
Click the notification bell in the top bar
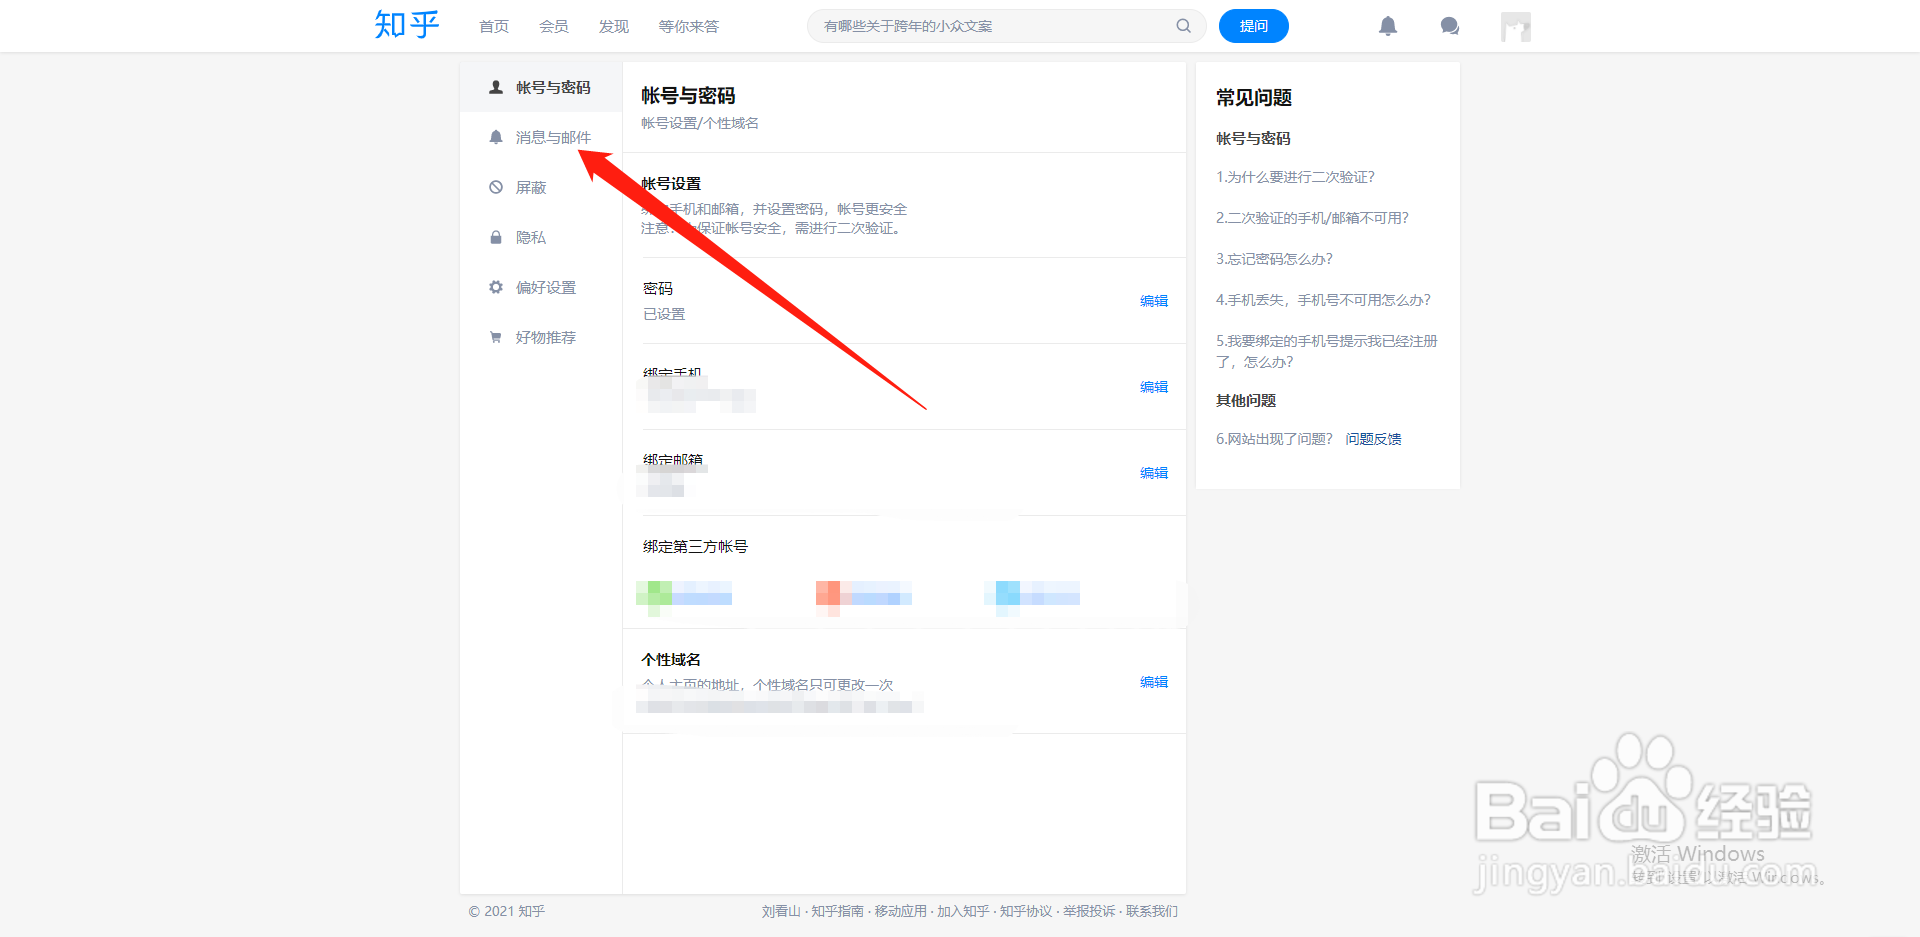(x=1388, y=26)
